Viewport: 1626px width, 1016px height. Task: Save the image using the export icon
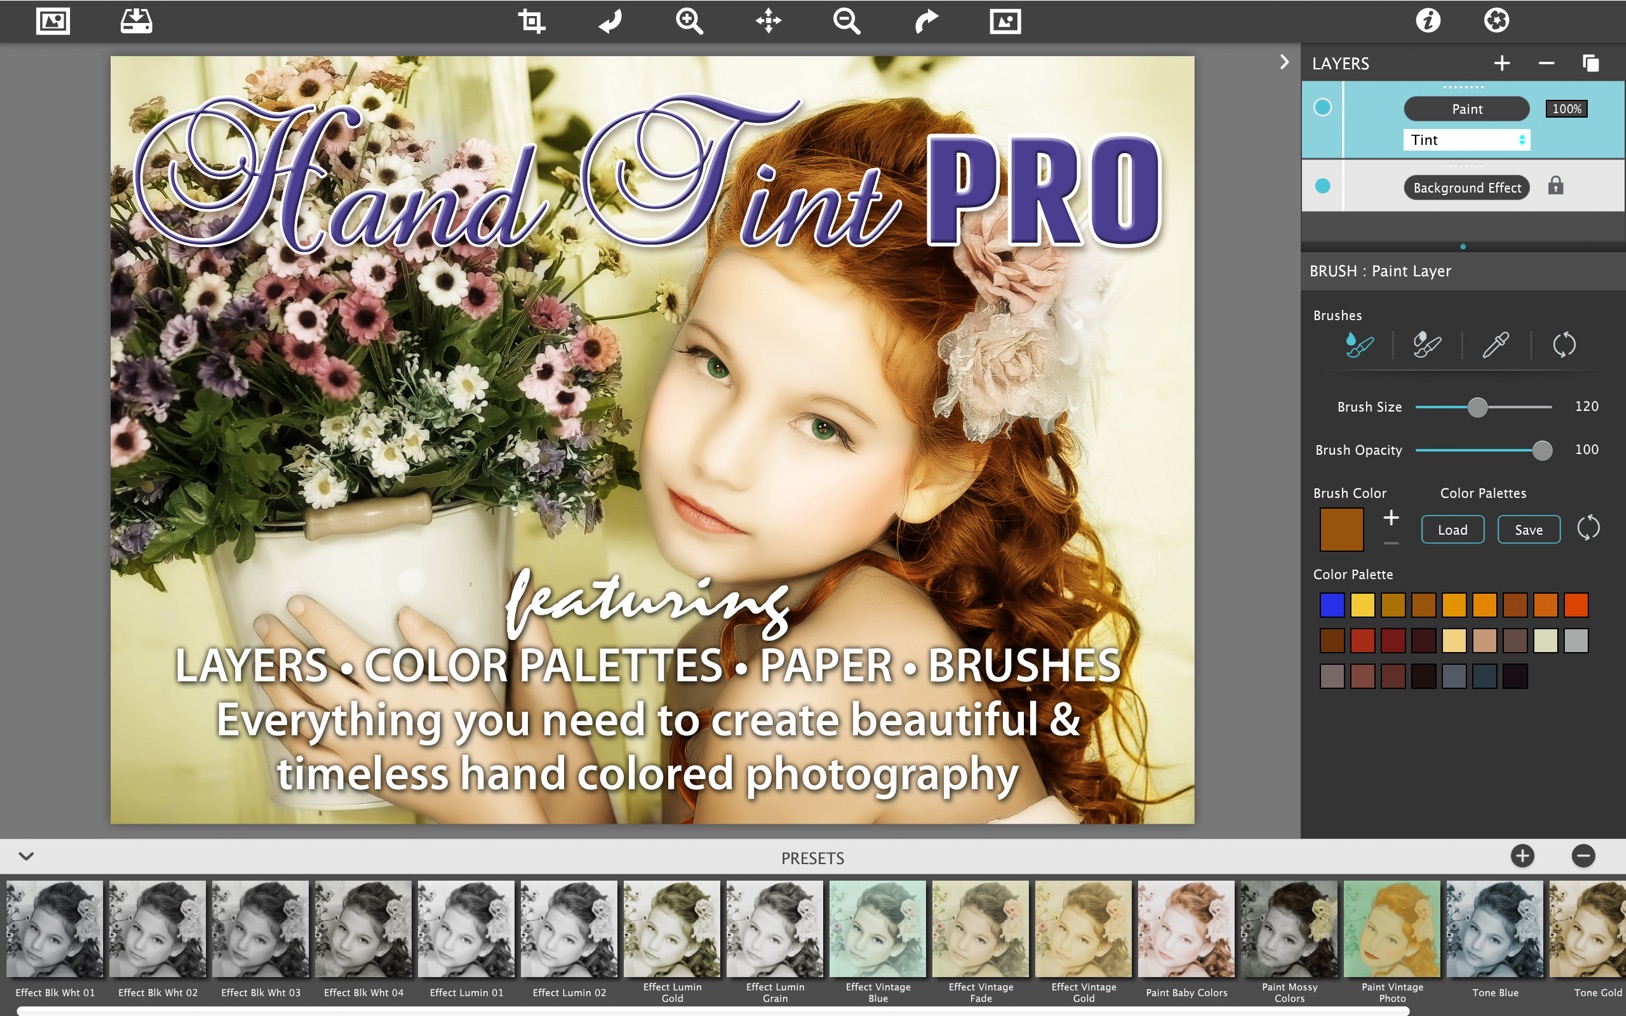click(137, 21)
